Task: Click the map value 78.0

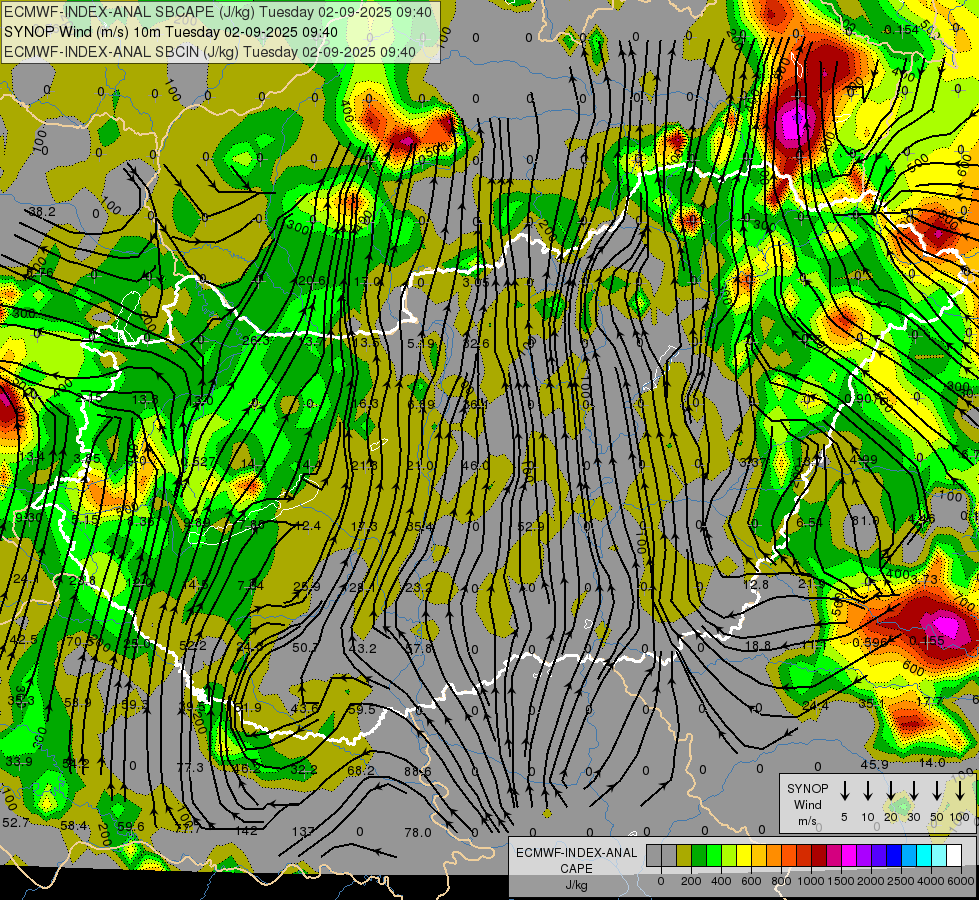Action: tap(418, 833)
